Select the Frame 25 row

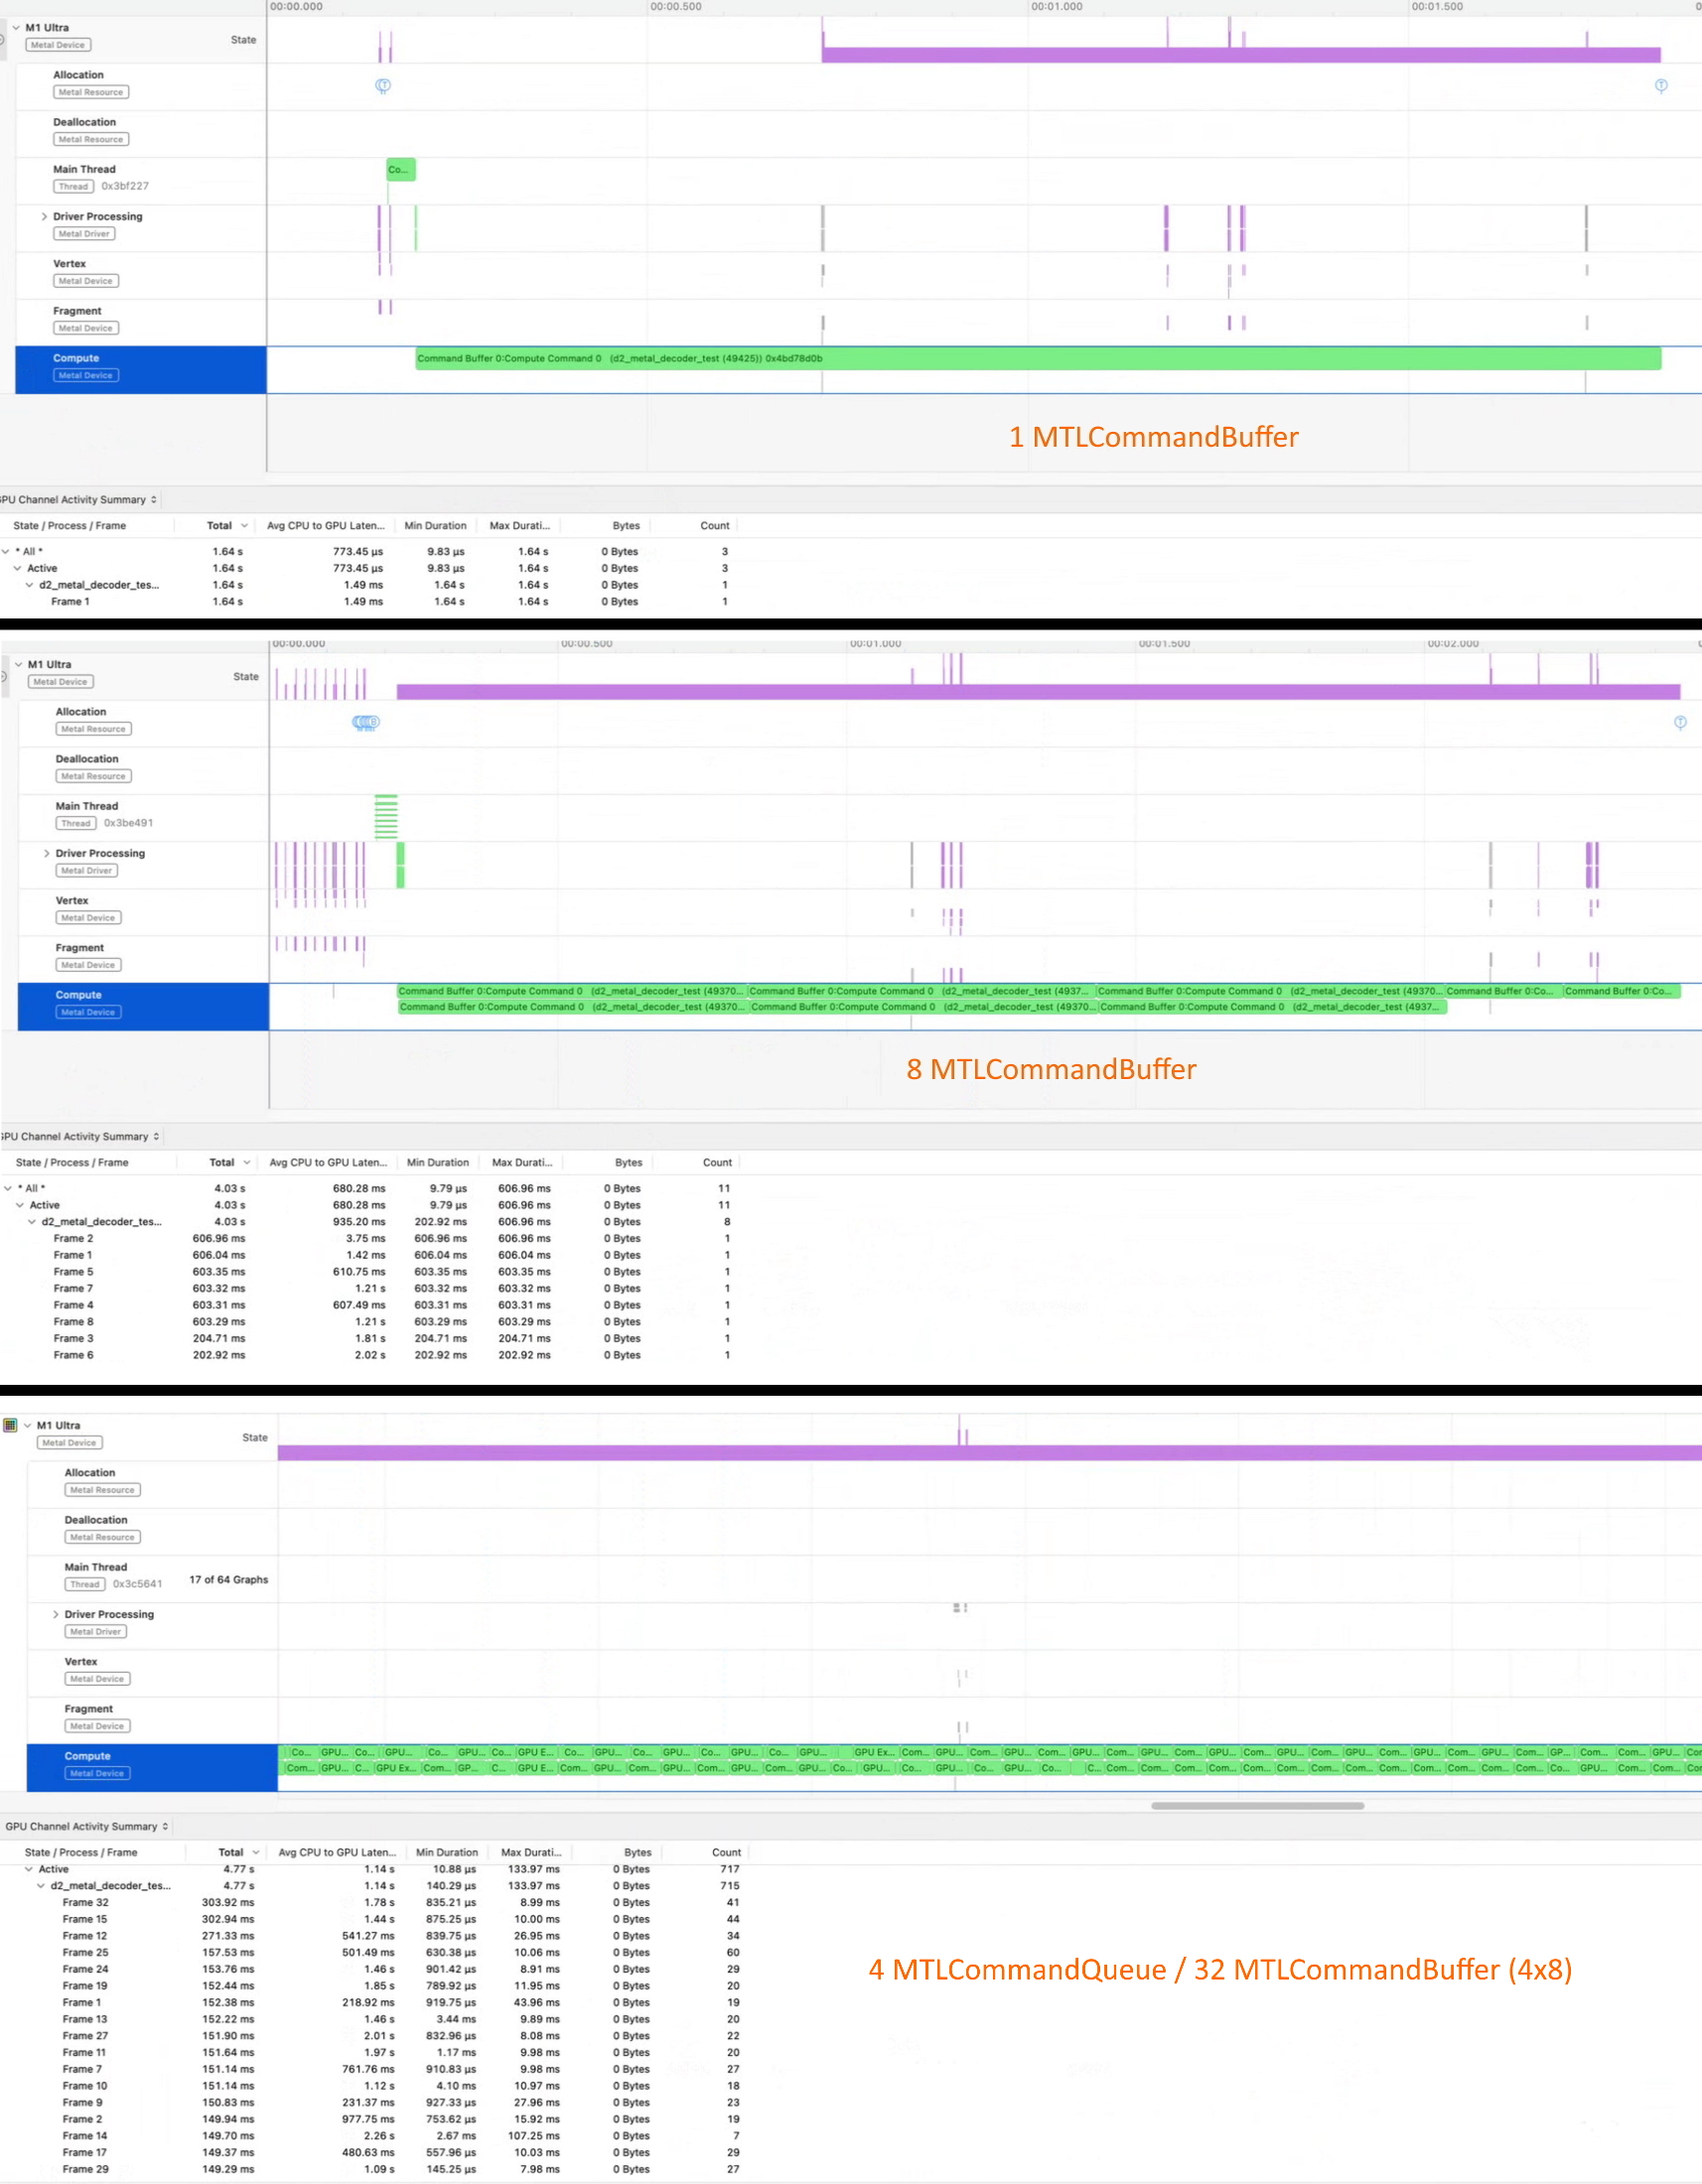click(x=375, y=1952)
